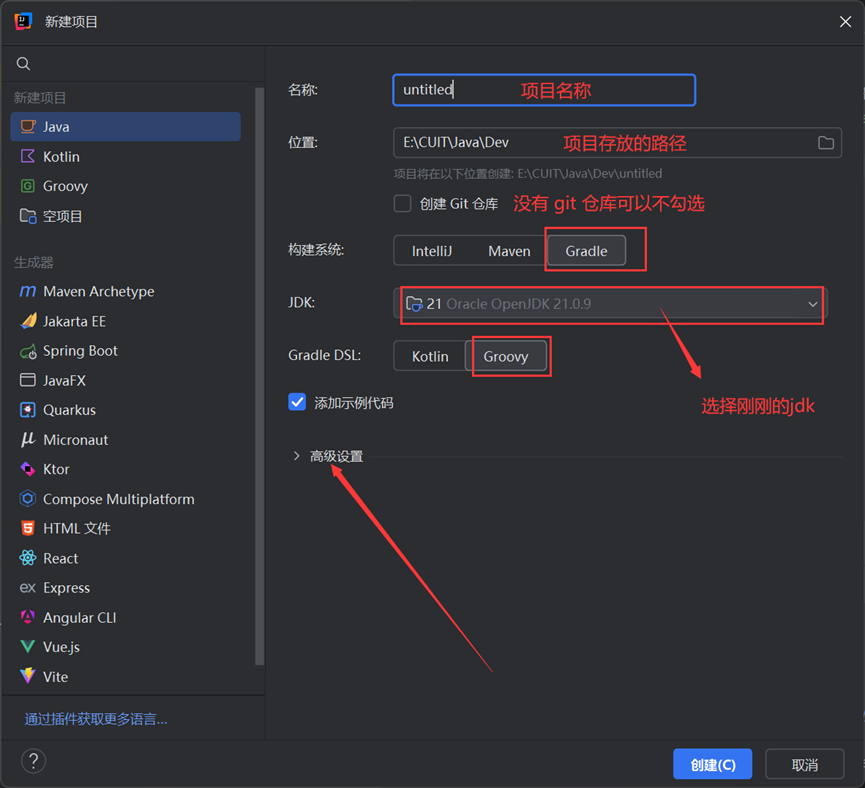The width and height of the screenshot is (865, 788).
Task: Click the Vue.js V icon
Action: pyautogui.click(x=28, y=647)
